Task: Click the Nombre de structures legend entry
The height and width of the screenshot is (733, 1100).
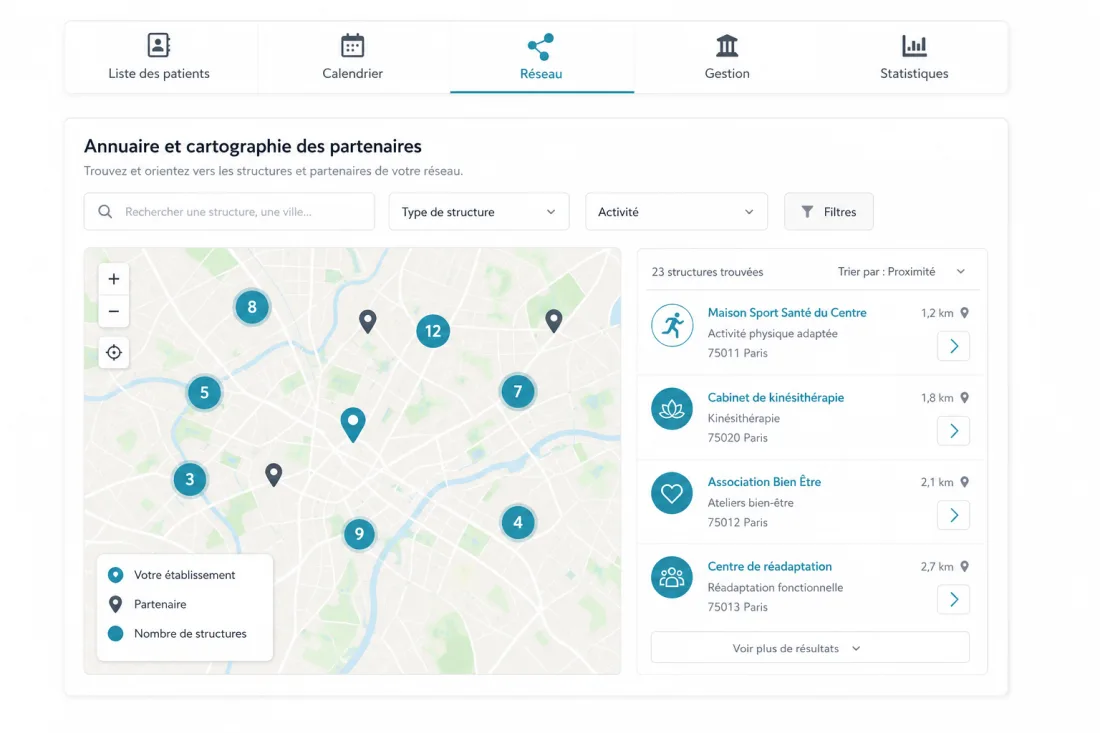Action: 178,634
